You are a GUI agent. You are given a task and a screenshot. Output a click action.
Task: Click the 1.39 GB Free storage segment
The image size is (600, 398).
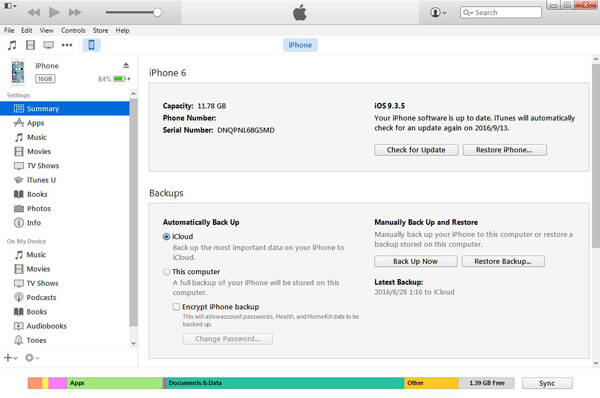(x=486, y=383)
